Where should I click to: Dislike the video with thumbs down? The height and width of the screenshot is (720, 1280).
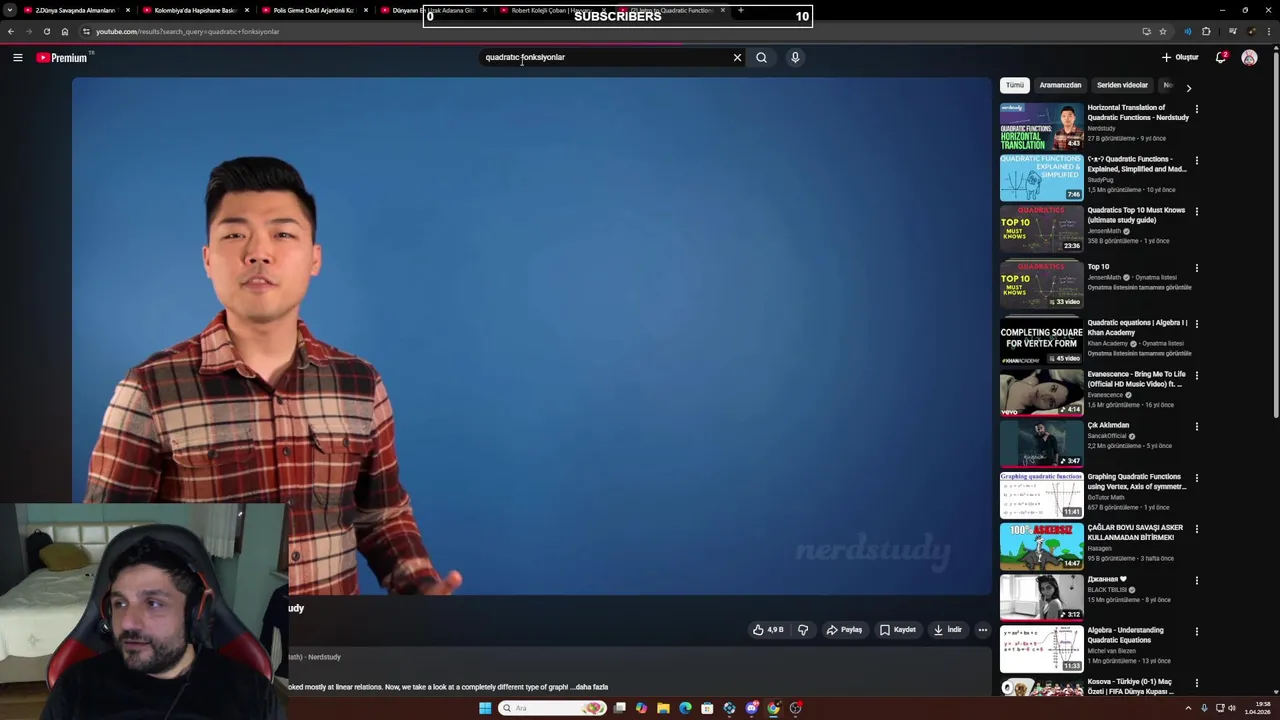tap(803, 630)
